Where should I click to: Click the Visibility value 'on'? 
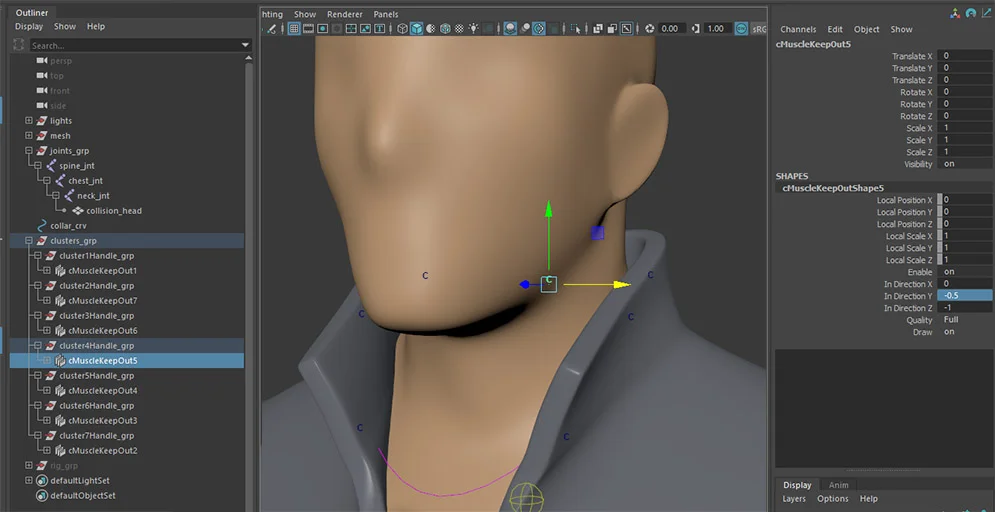pos(949,164)
